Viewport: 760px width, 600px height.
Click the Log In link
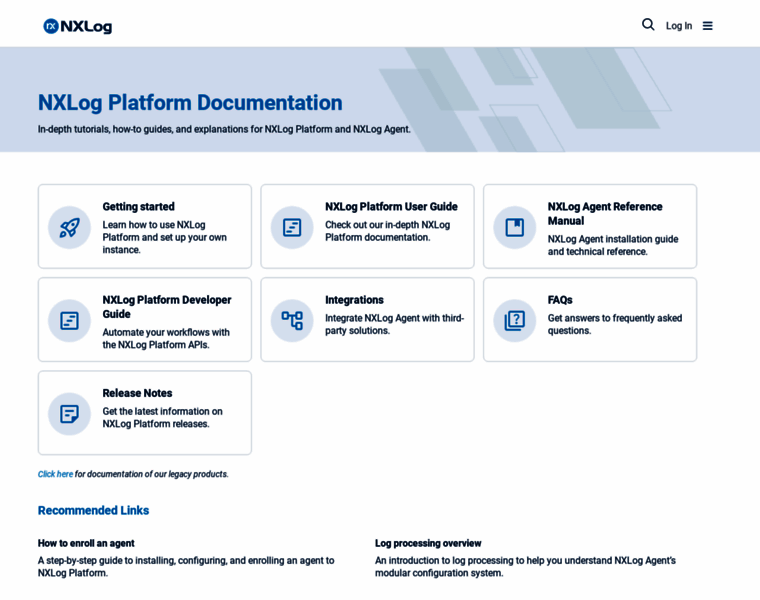tap(679, 26)
